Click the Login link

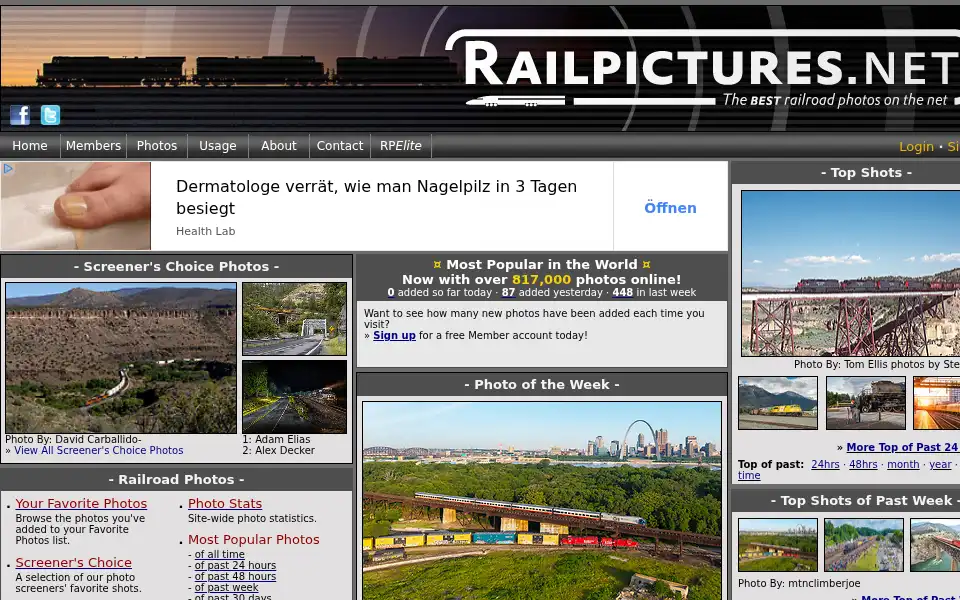pyautogui.click(x=916, y=146)
